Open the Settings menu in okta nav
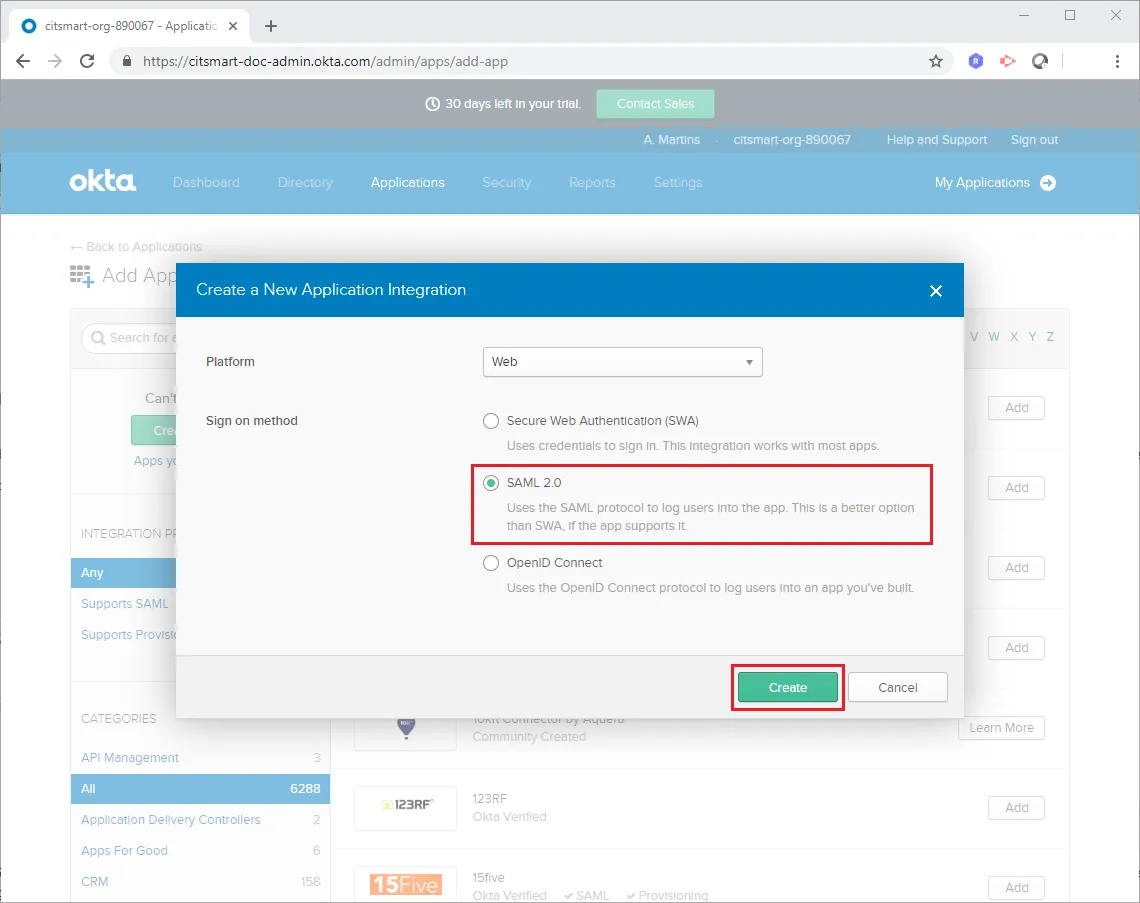1140x903 pixels. click(678, 182)
